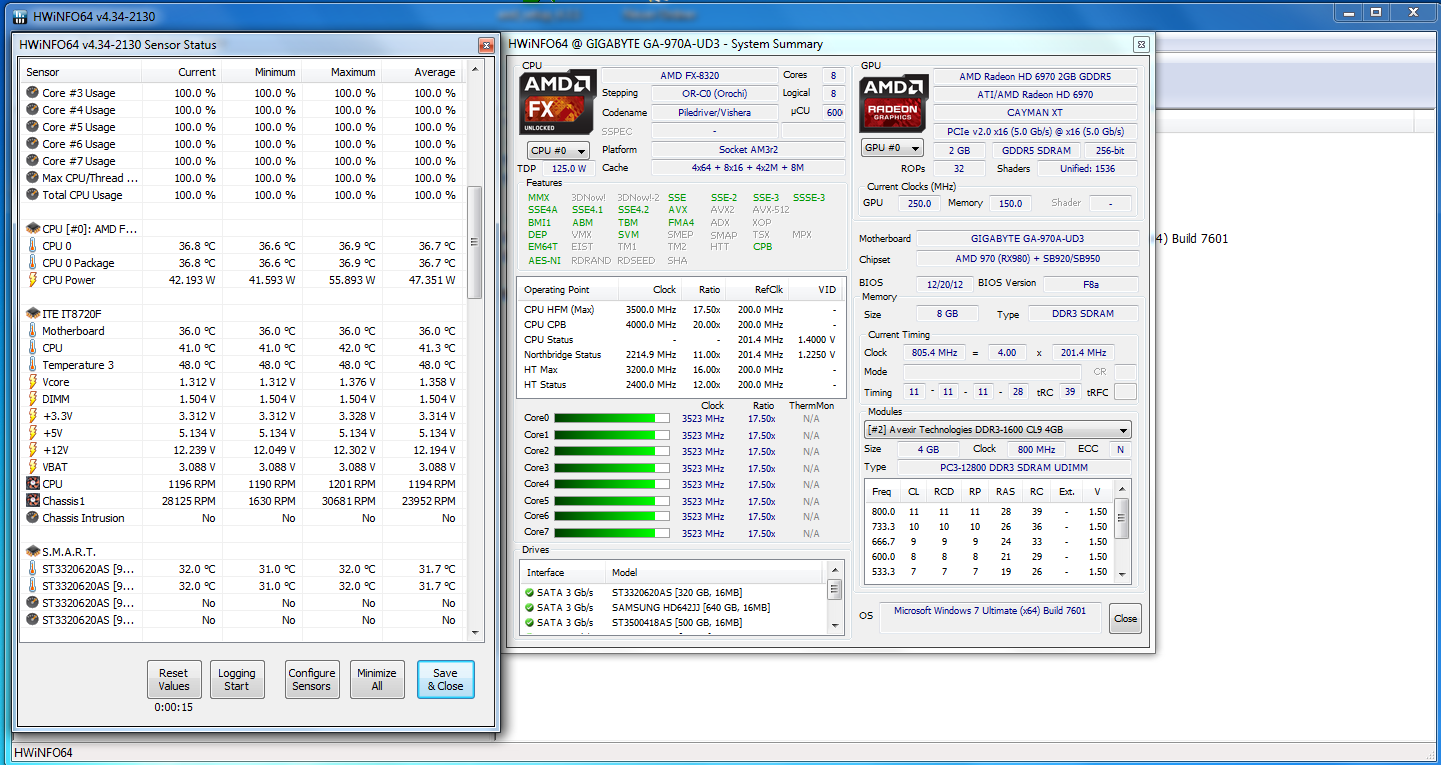Click the lightning icon beside Vcore
1441x765 pixels.
tap(32, 382)
